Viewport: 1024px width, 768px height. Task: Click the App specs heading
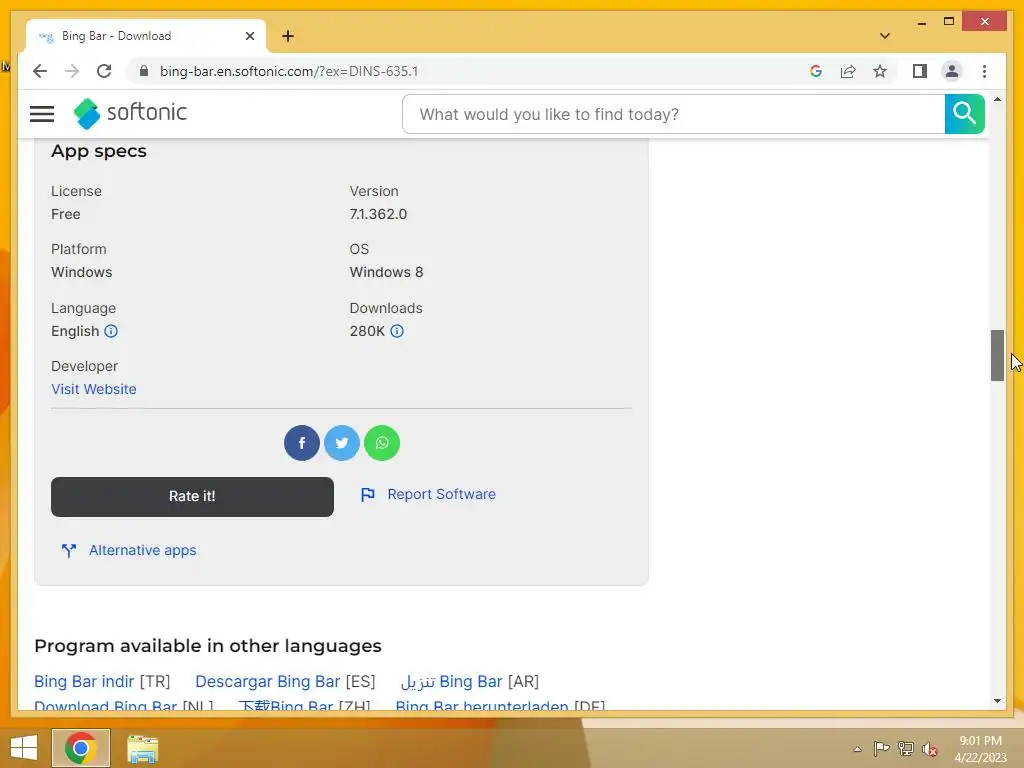pos(99,151)
